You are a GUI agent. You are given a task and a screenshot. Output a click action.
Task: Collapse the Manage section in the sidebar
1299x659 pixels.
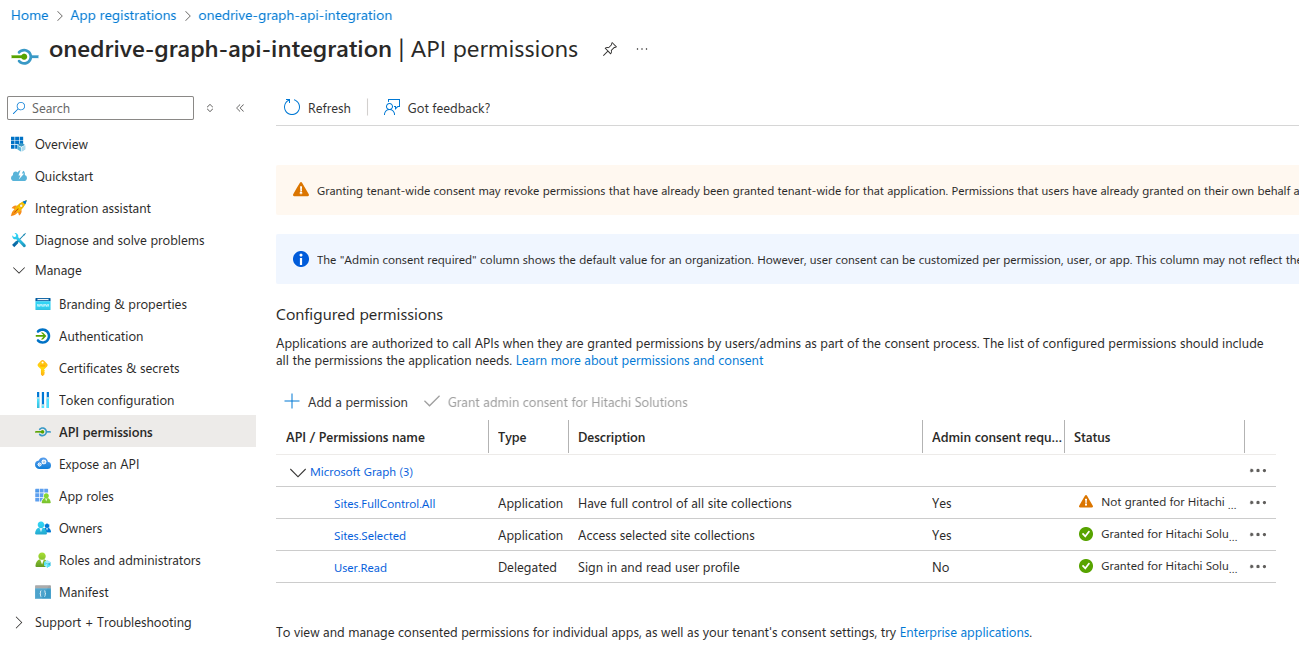pyautogui.click(x=18, y=270)
